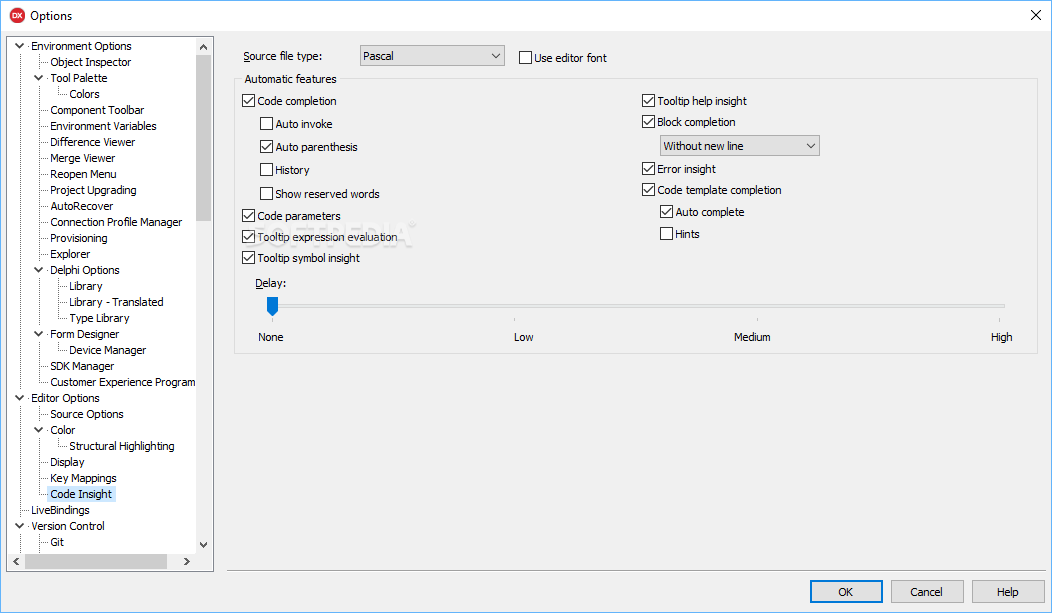1052x613 pixels.
Task: Collapse the Environment Options tree node
Action: tap(19, 46)
